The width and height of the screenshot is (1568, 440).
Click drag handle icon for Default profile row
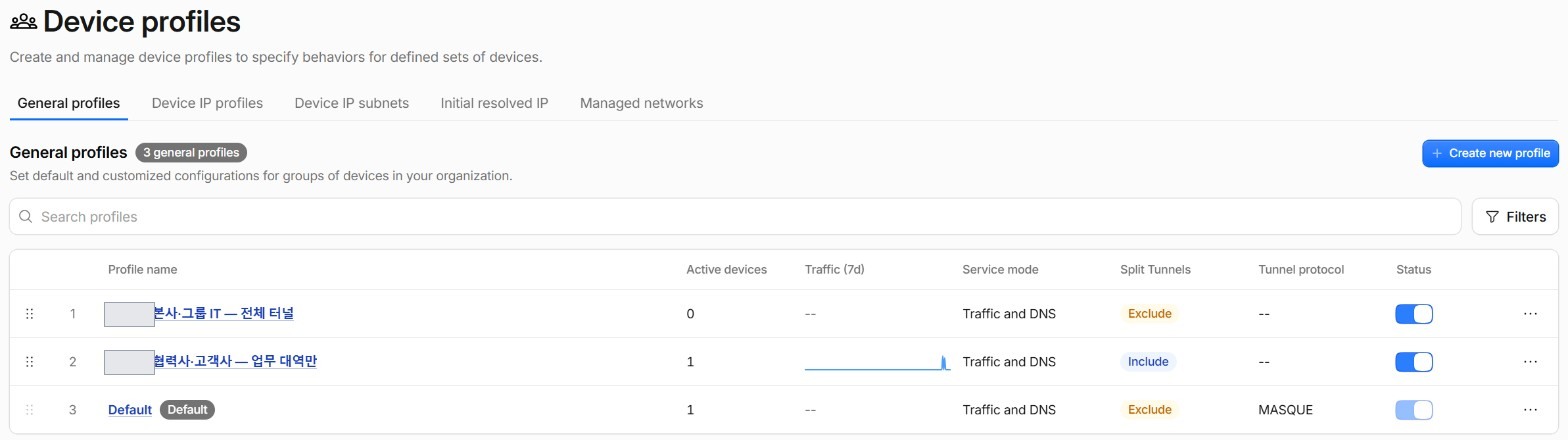point(29,410)
